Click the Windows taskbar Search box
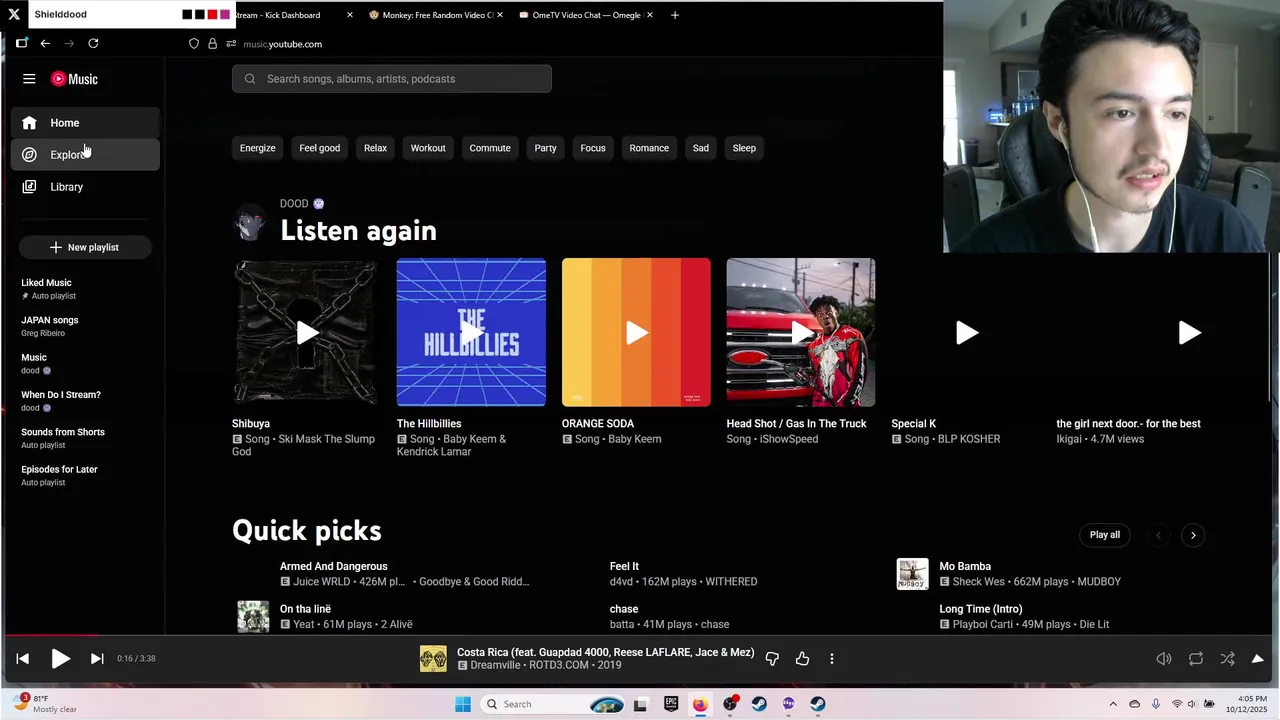 [552, 704]
